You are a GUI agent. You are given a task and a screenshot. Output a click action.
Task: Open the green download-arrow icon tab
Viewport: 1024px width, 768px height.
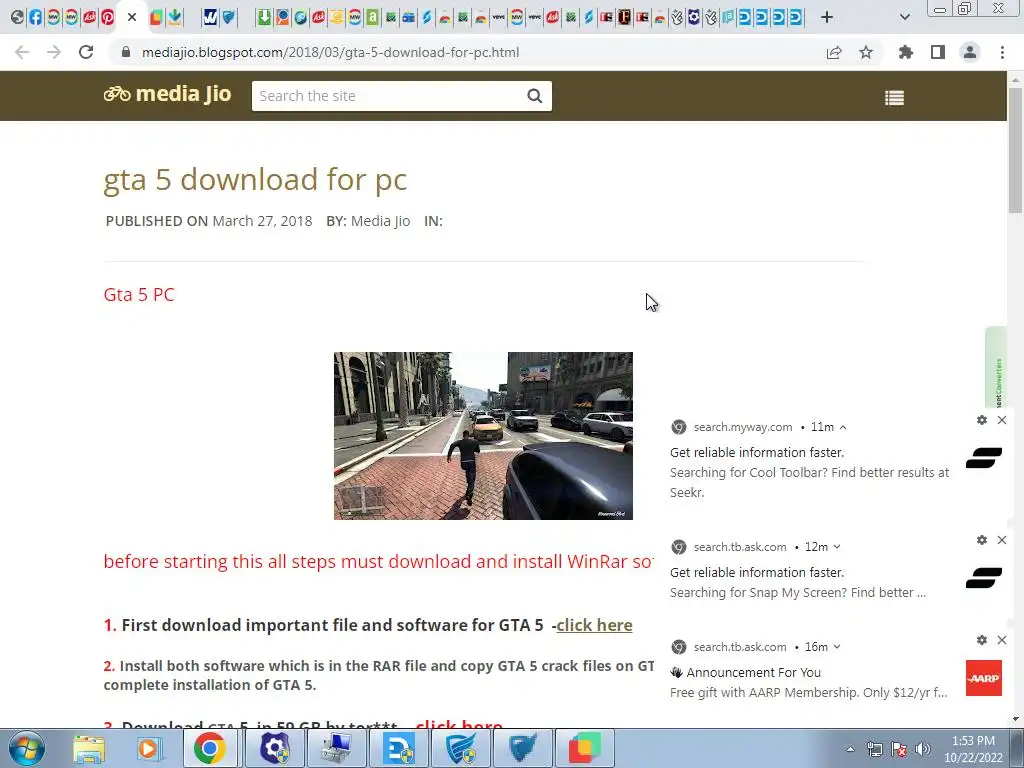coord(264,18)
